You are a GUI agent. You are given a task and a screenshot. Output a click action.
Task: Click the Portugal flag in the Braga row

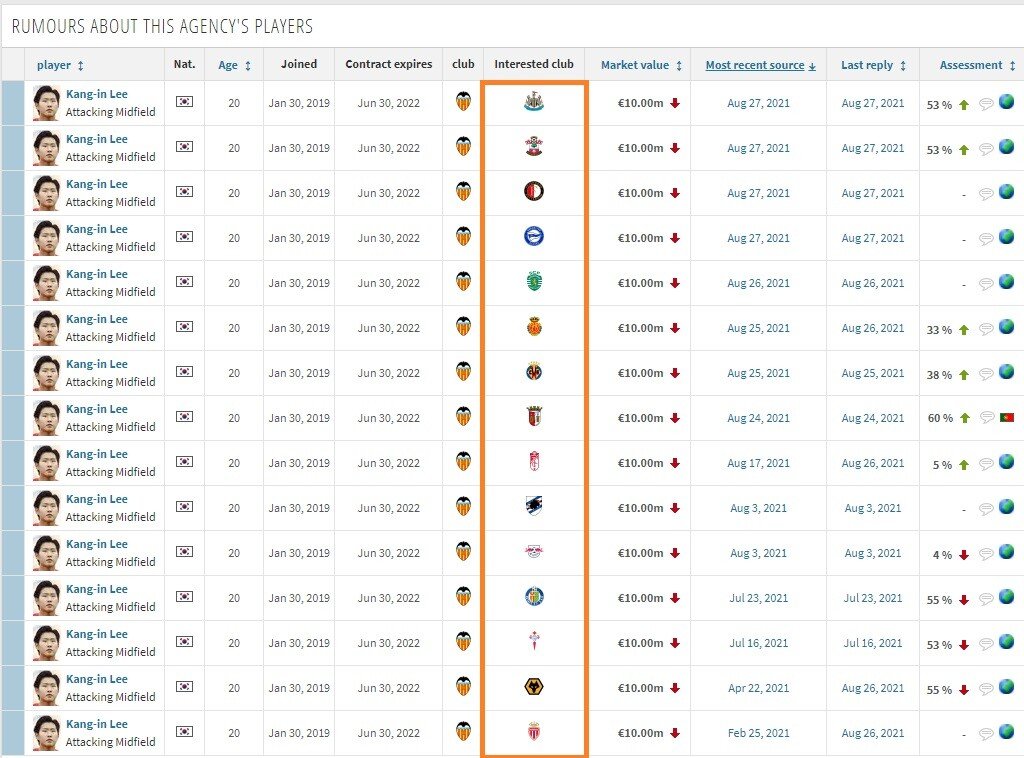click(x=1006, y=418)
